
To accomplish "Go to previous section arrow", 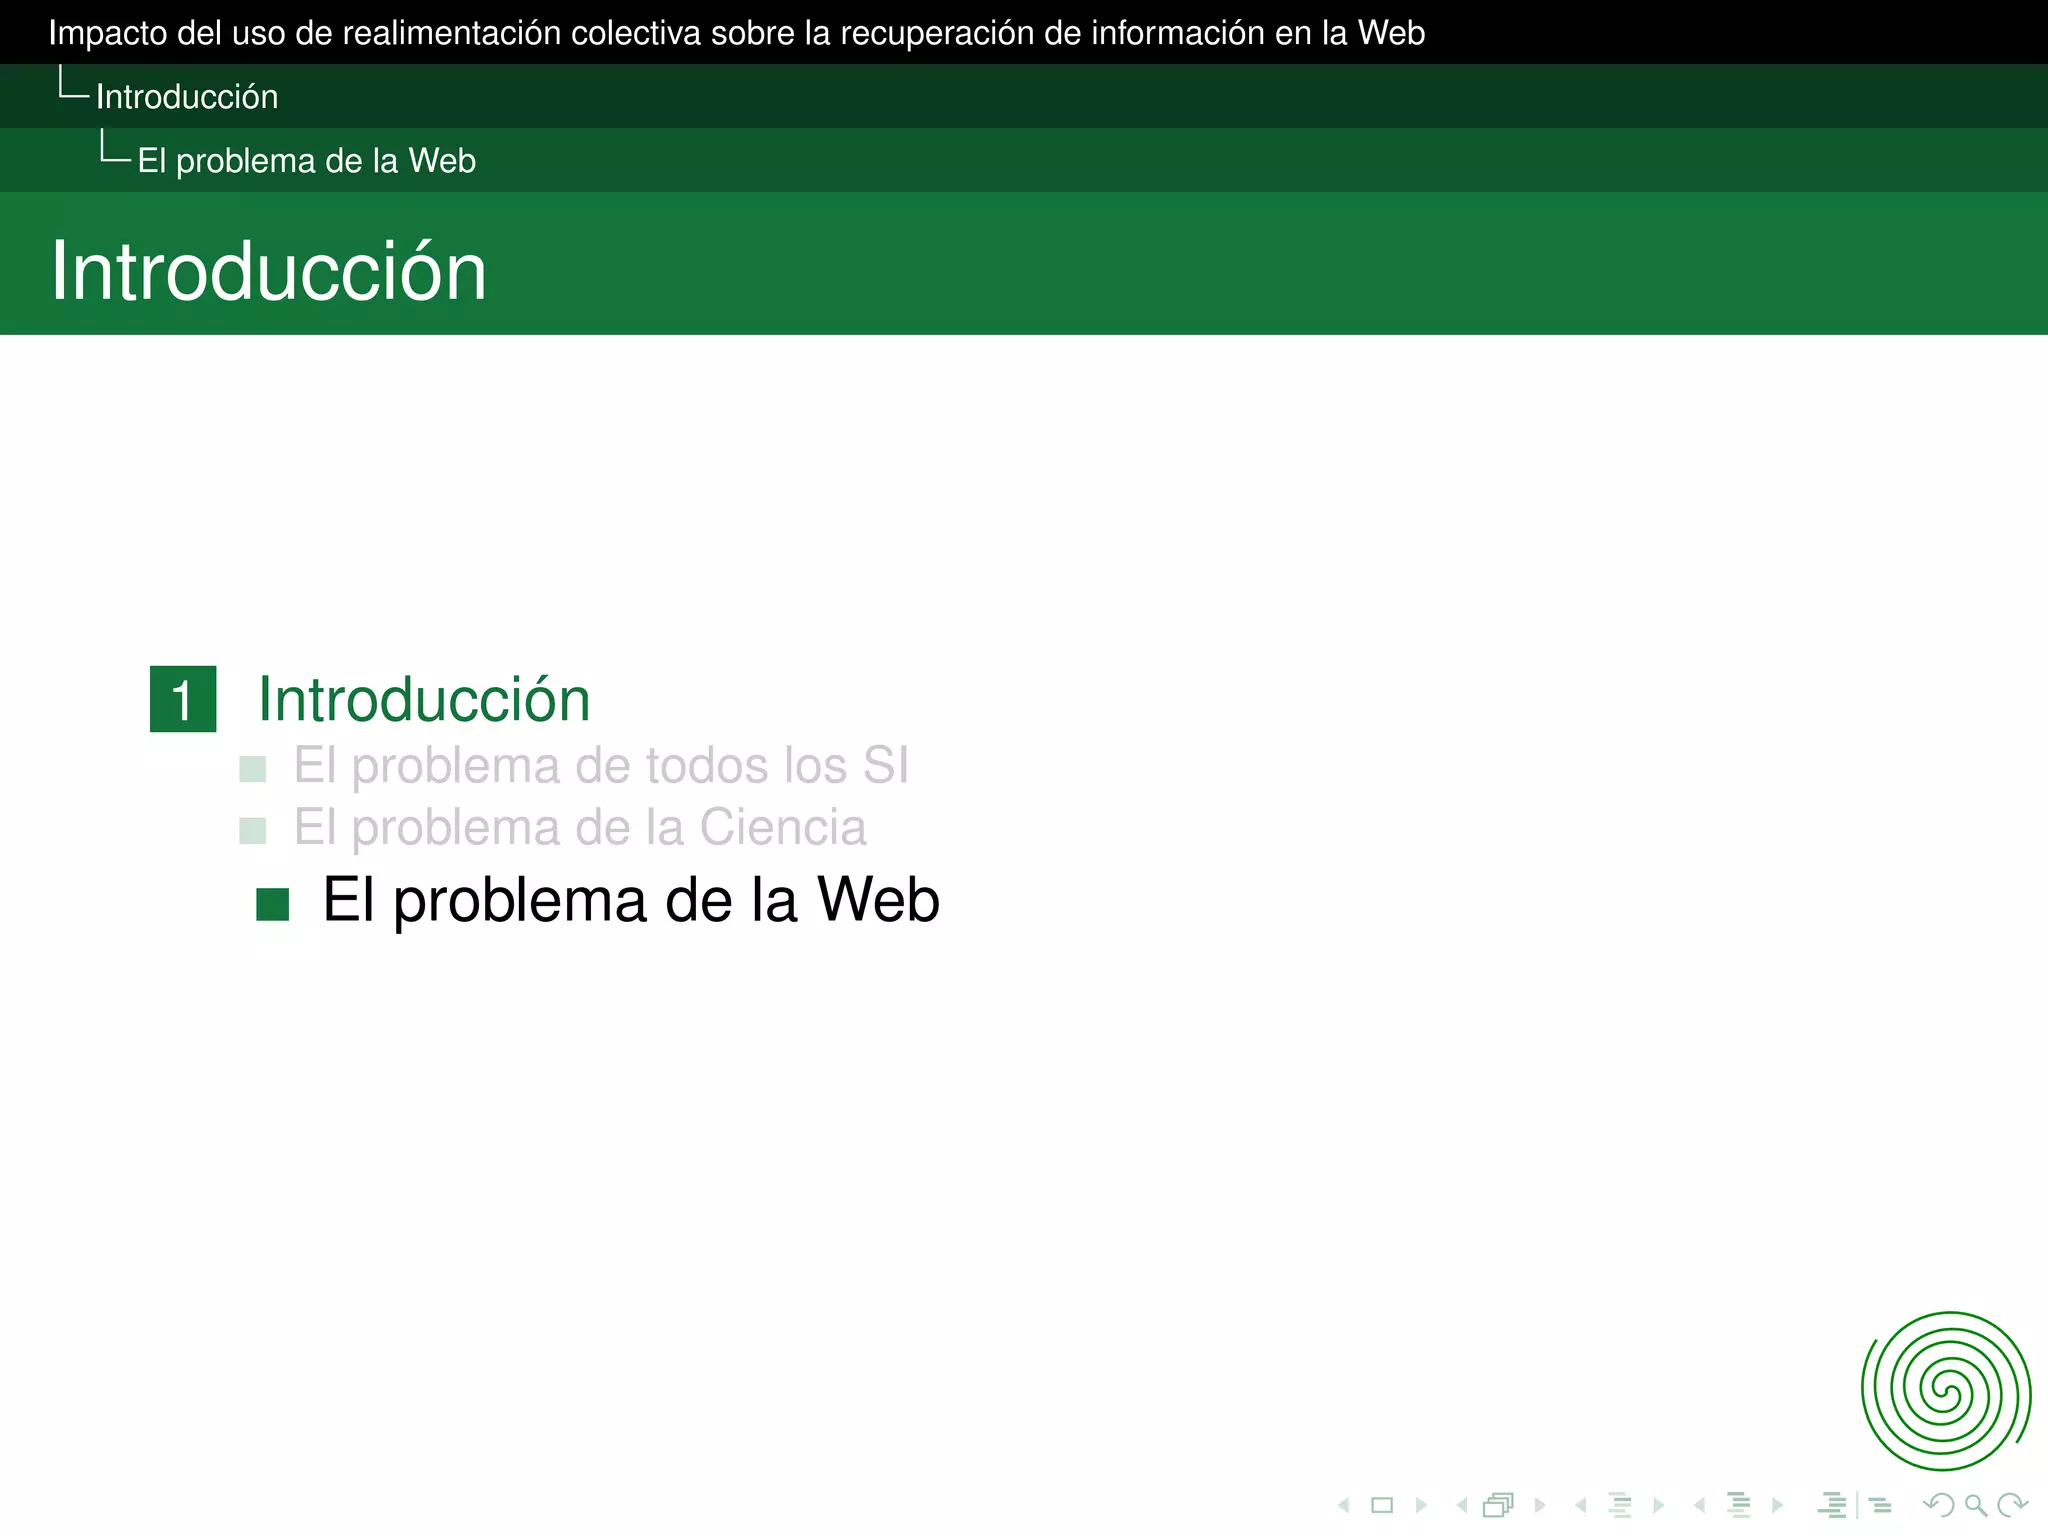I will tap(1699, 1505).
